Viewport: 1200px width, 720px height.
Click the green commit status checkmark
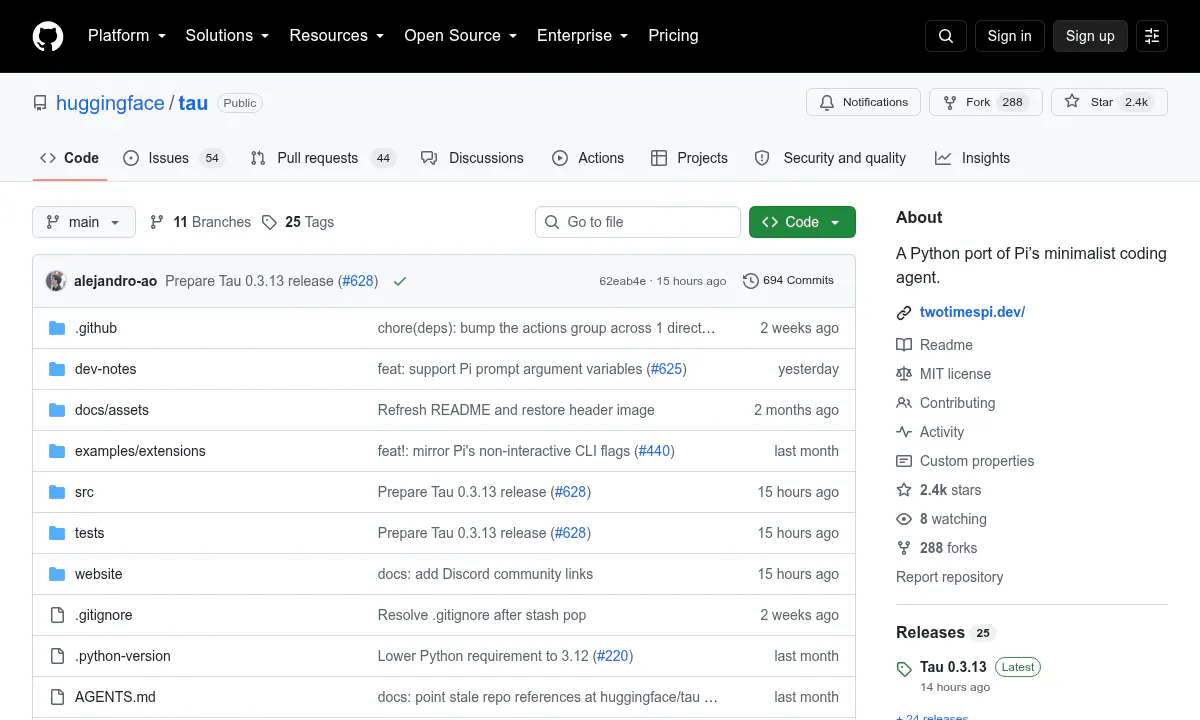[x=400, y=281]
